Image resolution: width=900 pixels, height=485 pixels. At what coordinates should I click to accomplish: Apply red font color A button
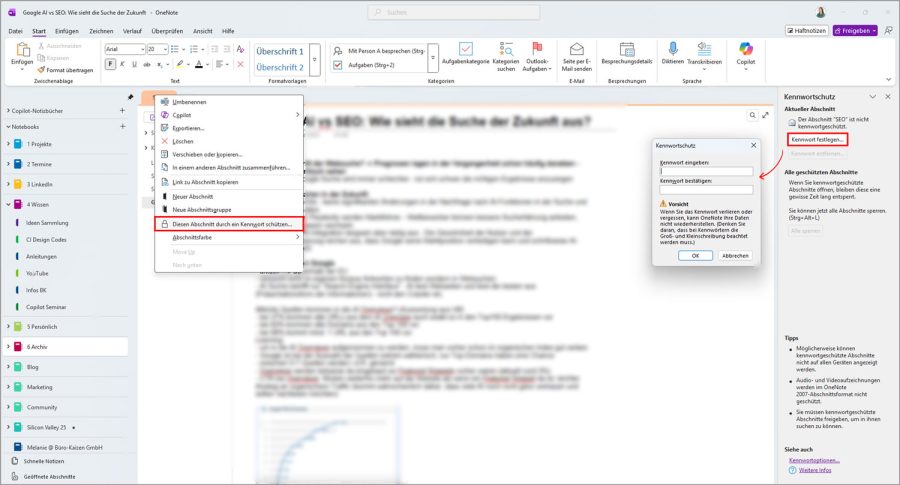[x=201, y=64]
